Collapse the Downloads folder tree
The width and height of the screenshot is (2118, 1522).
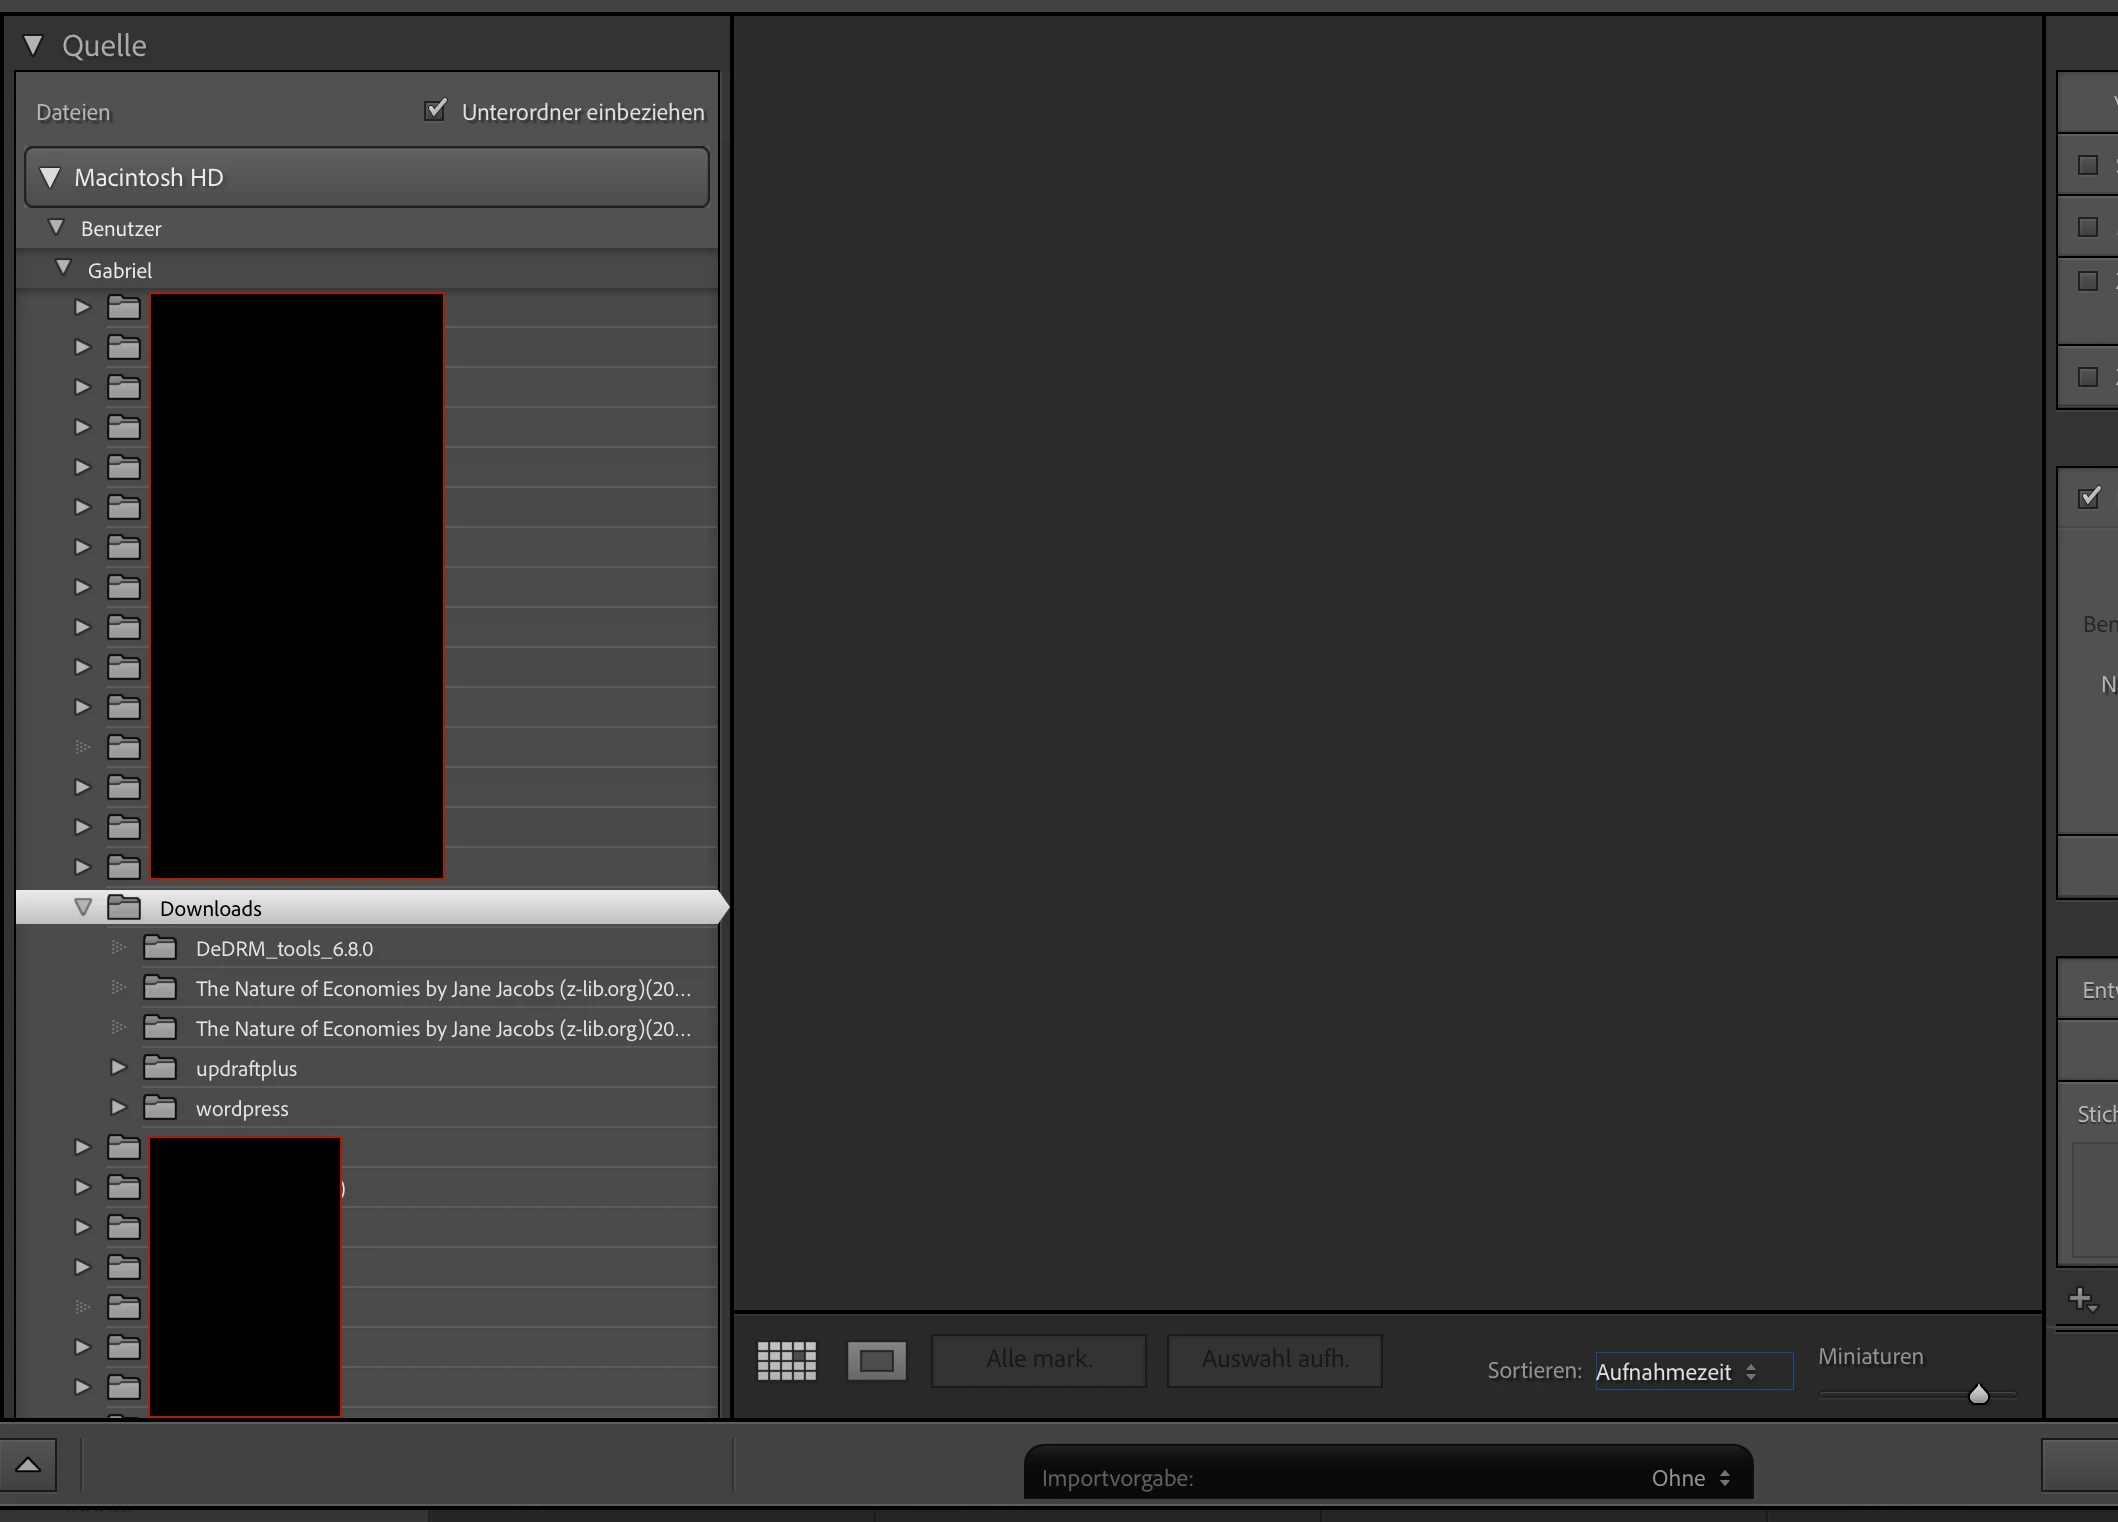(83, 908)
